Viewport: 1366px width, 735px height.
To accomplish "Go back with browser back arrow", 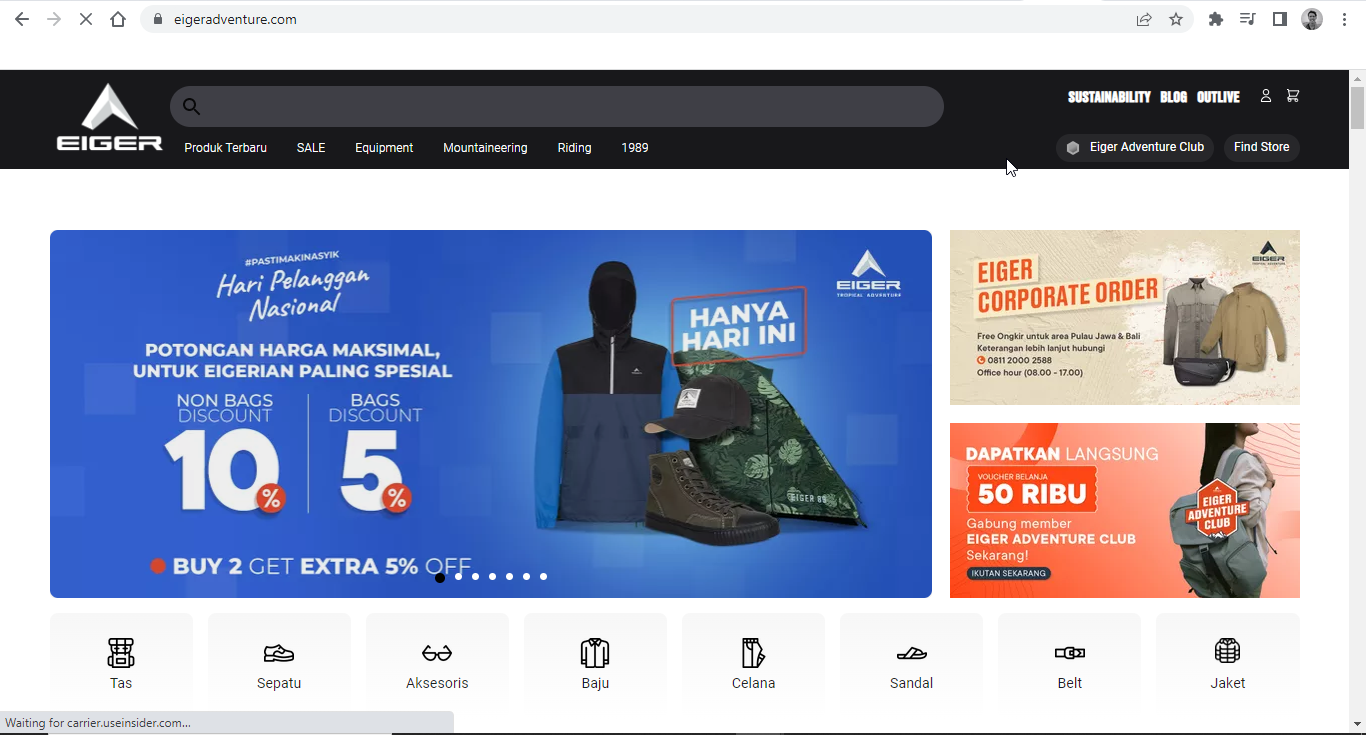I will (x=22, y=19).
